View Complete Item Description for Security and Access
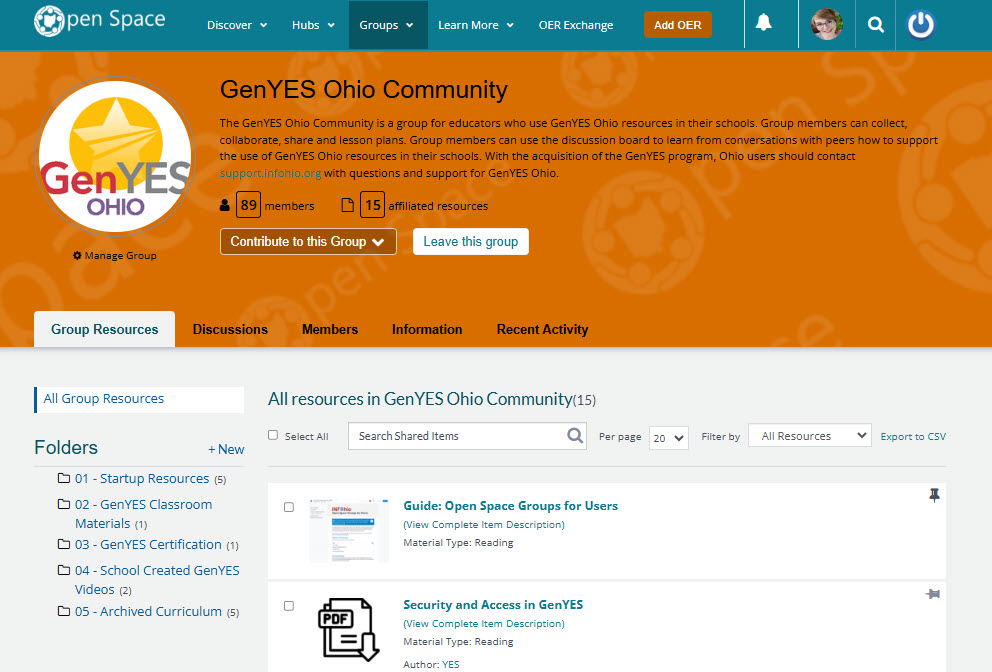 click(x=484, y=623)
